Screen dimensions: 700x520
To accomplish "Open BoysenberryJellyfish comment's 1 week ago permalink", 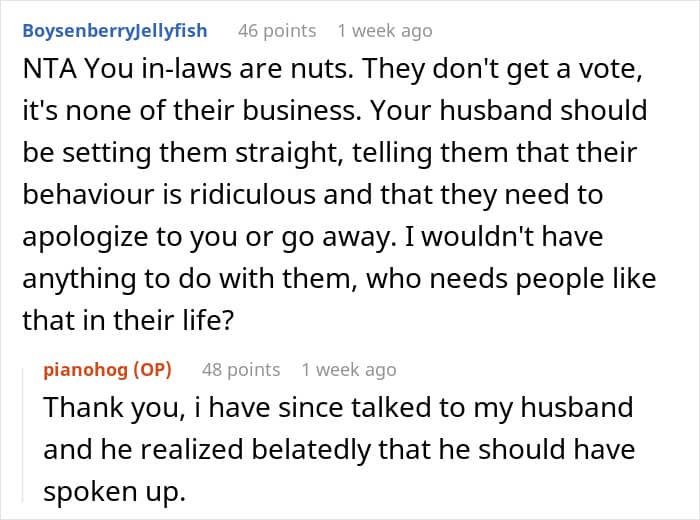I will click(385, 31).
